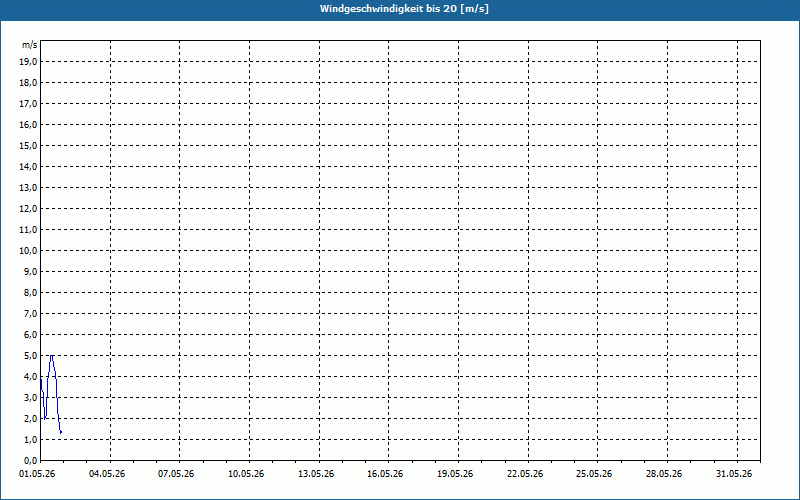Click the y-axis value '19,0'

pos(28,62)
